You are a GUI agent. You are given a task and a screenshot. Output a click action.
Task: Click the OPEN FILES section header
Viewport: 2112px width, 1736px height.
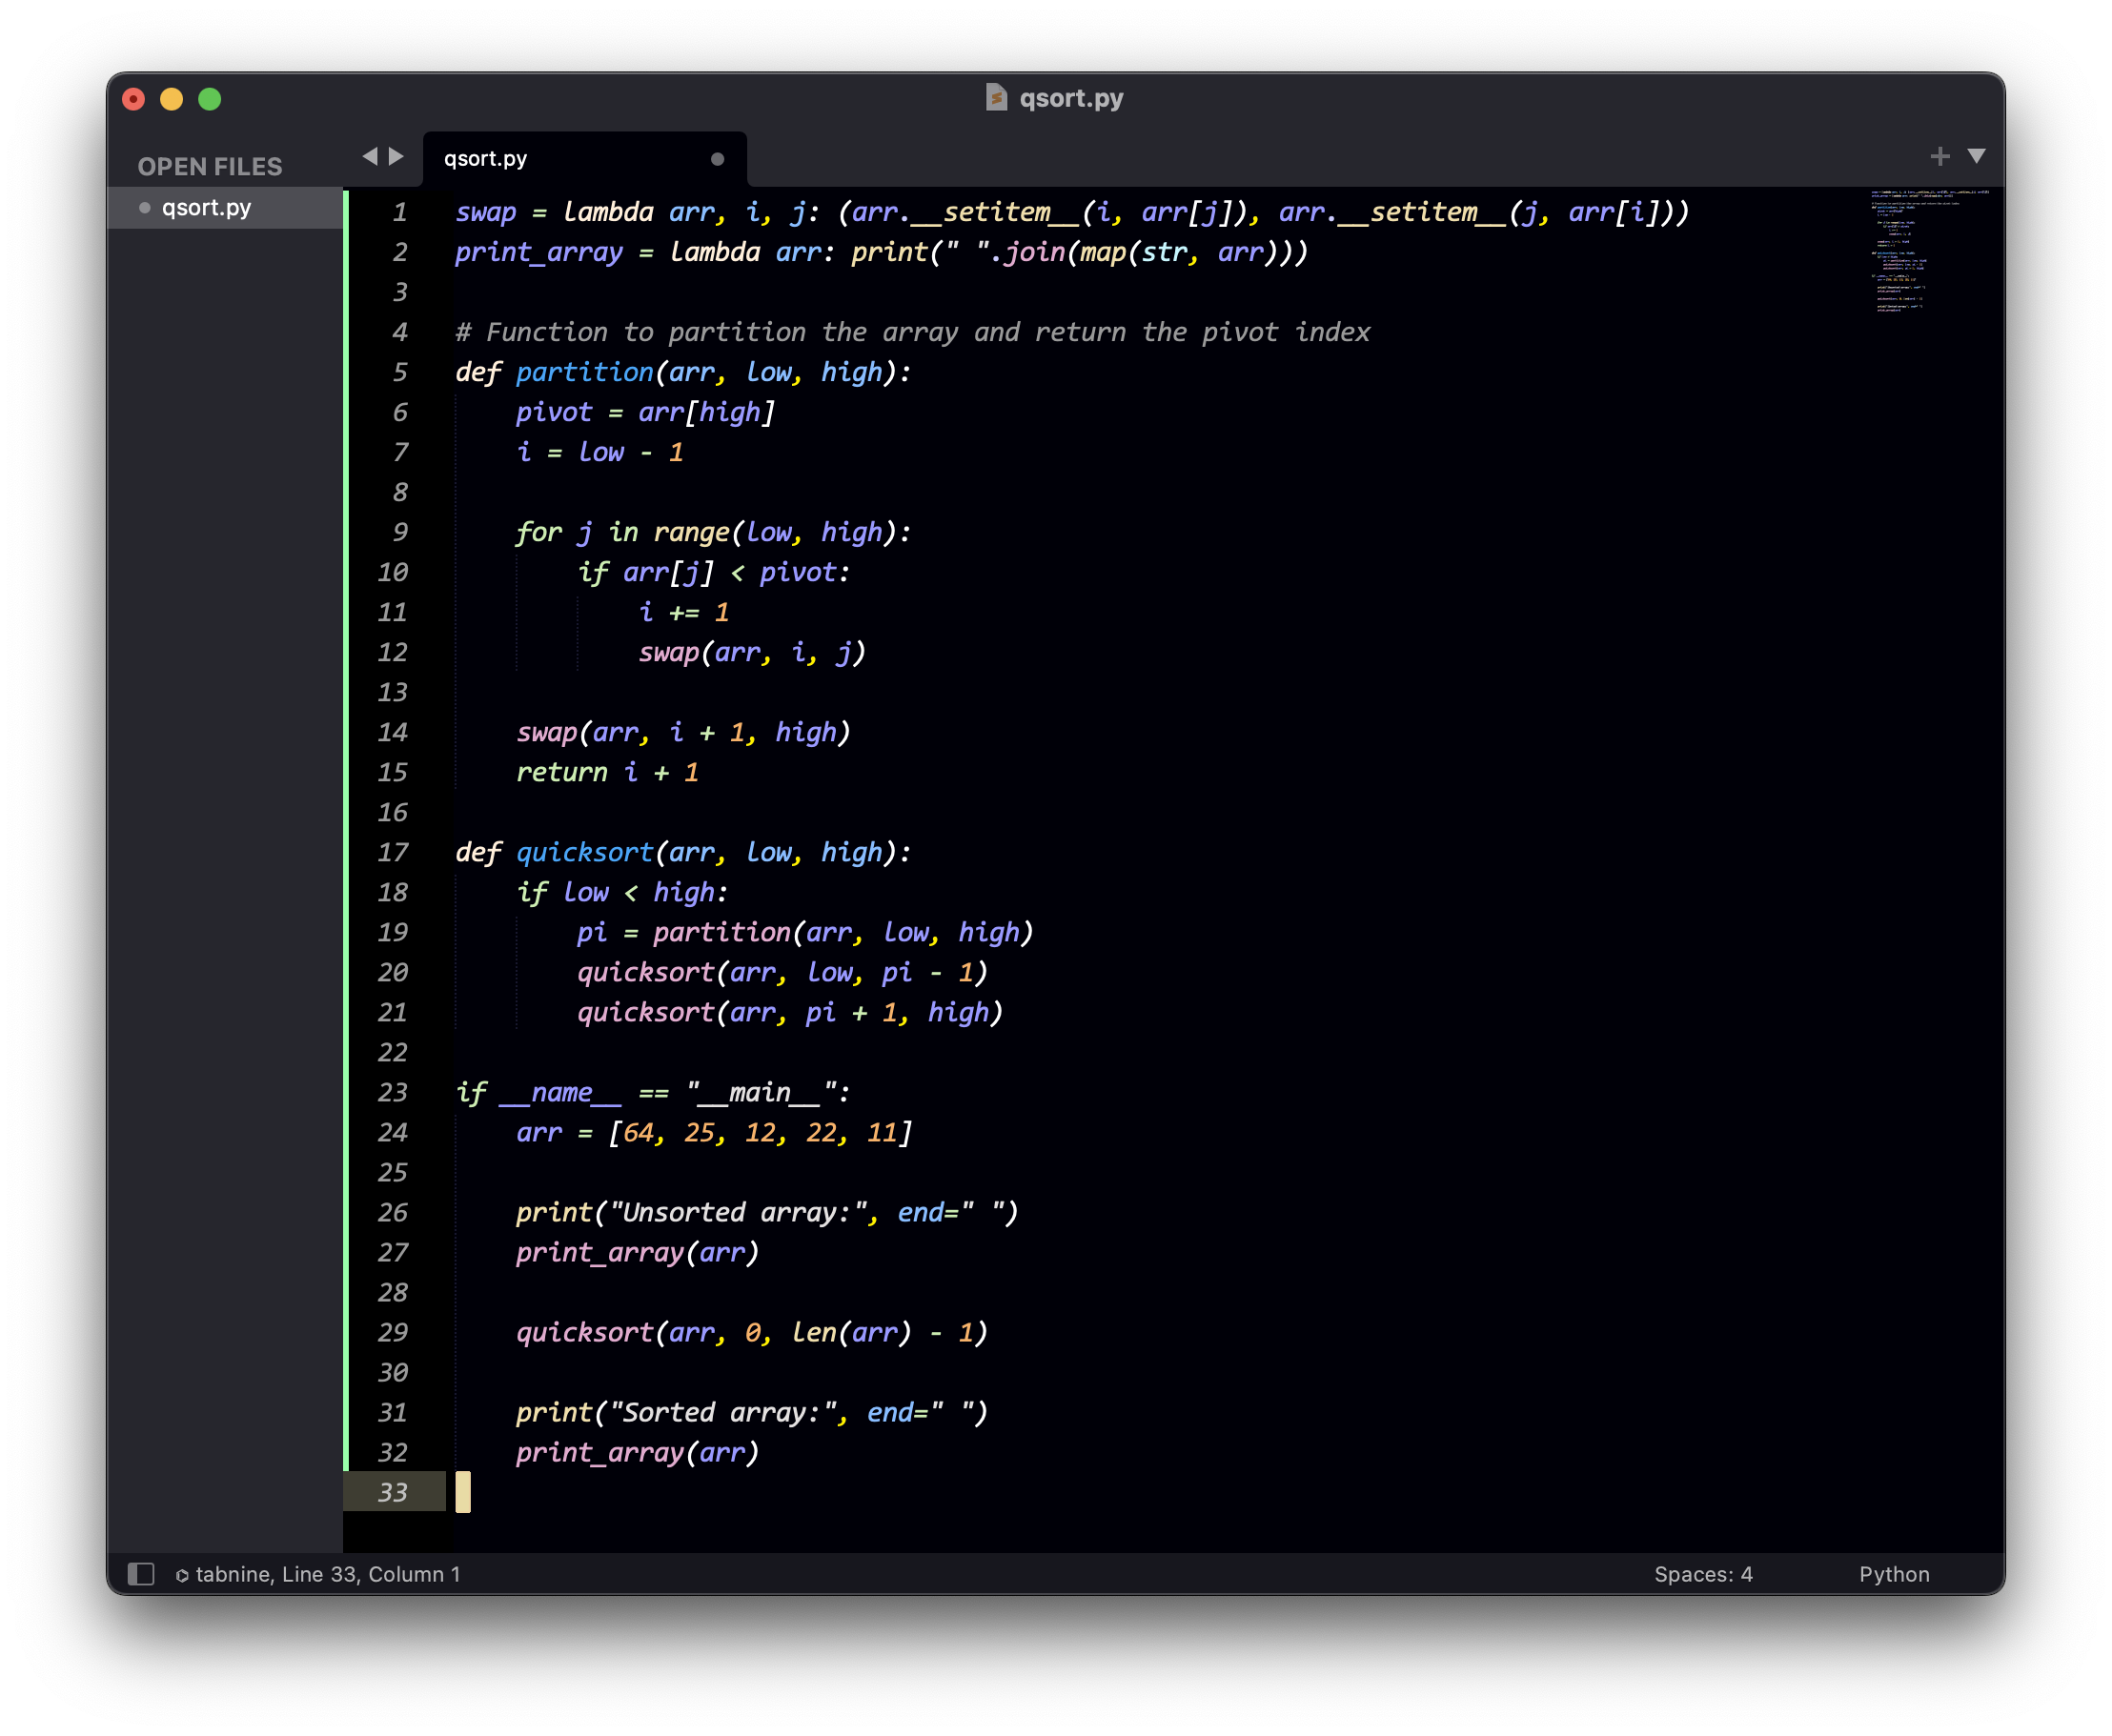pyautogui.click(x=210, y=166)
